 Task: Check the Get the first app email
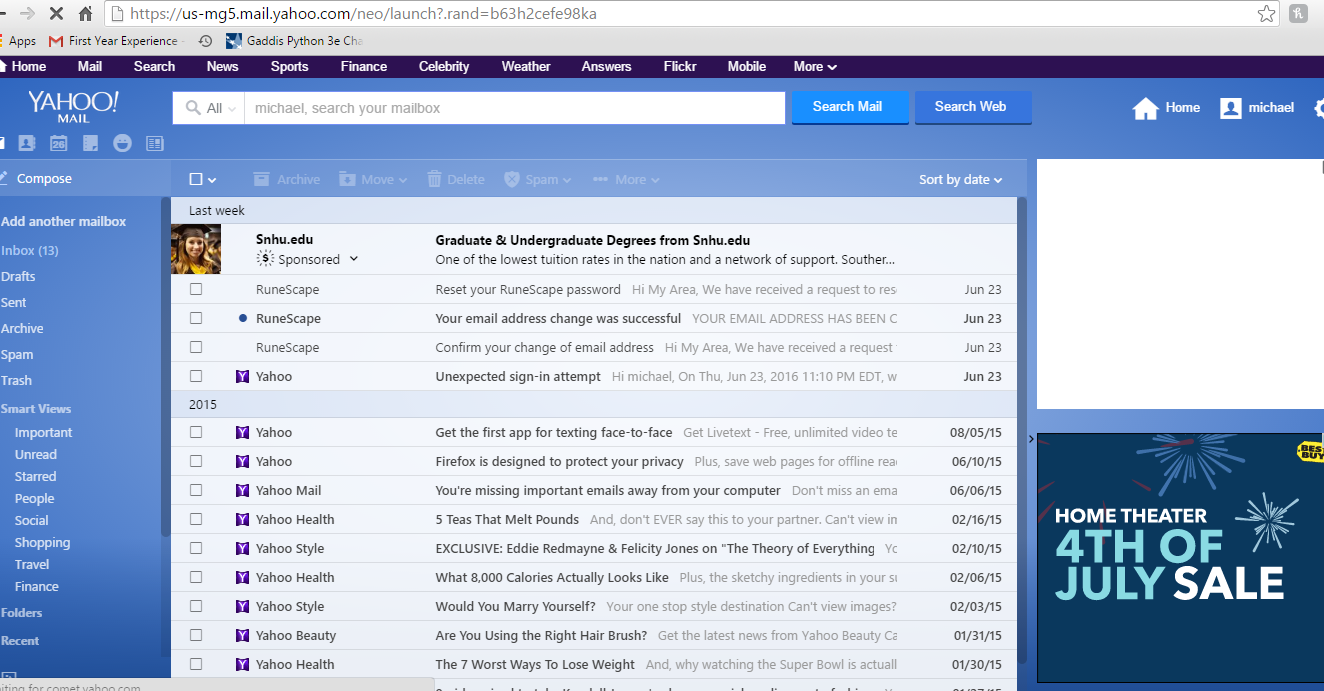(196, 432)
